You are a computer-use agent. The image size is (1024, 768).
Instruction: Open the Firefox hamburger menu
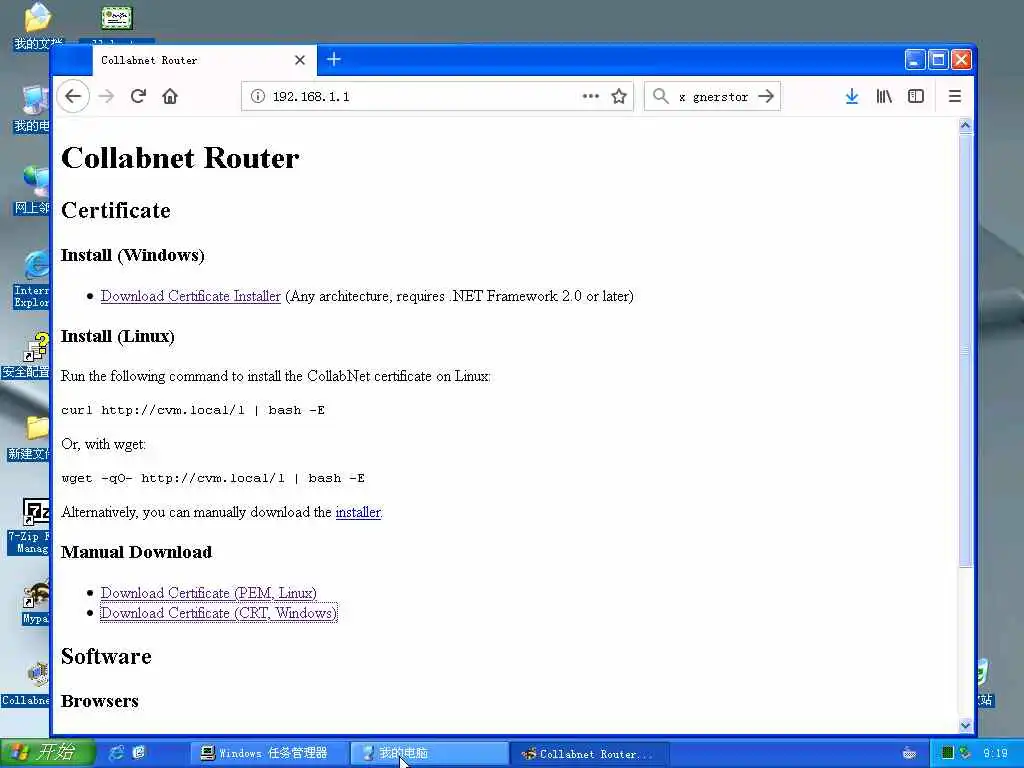click(954, 97)
